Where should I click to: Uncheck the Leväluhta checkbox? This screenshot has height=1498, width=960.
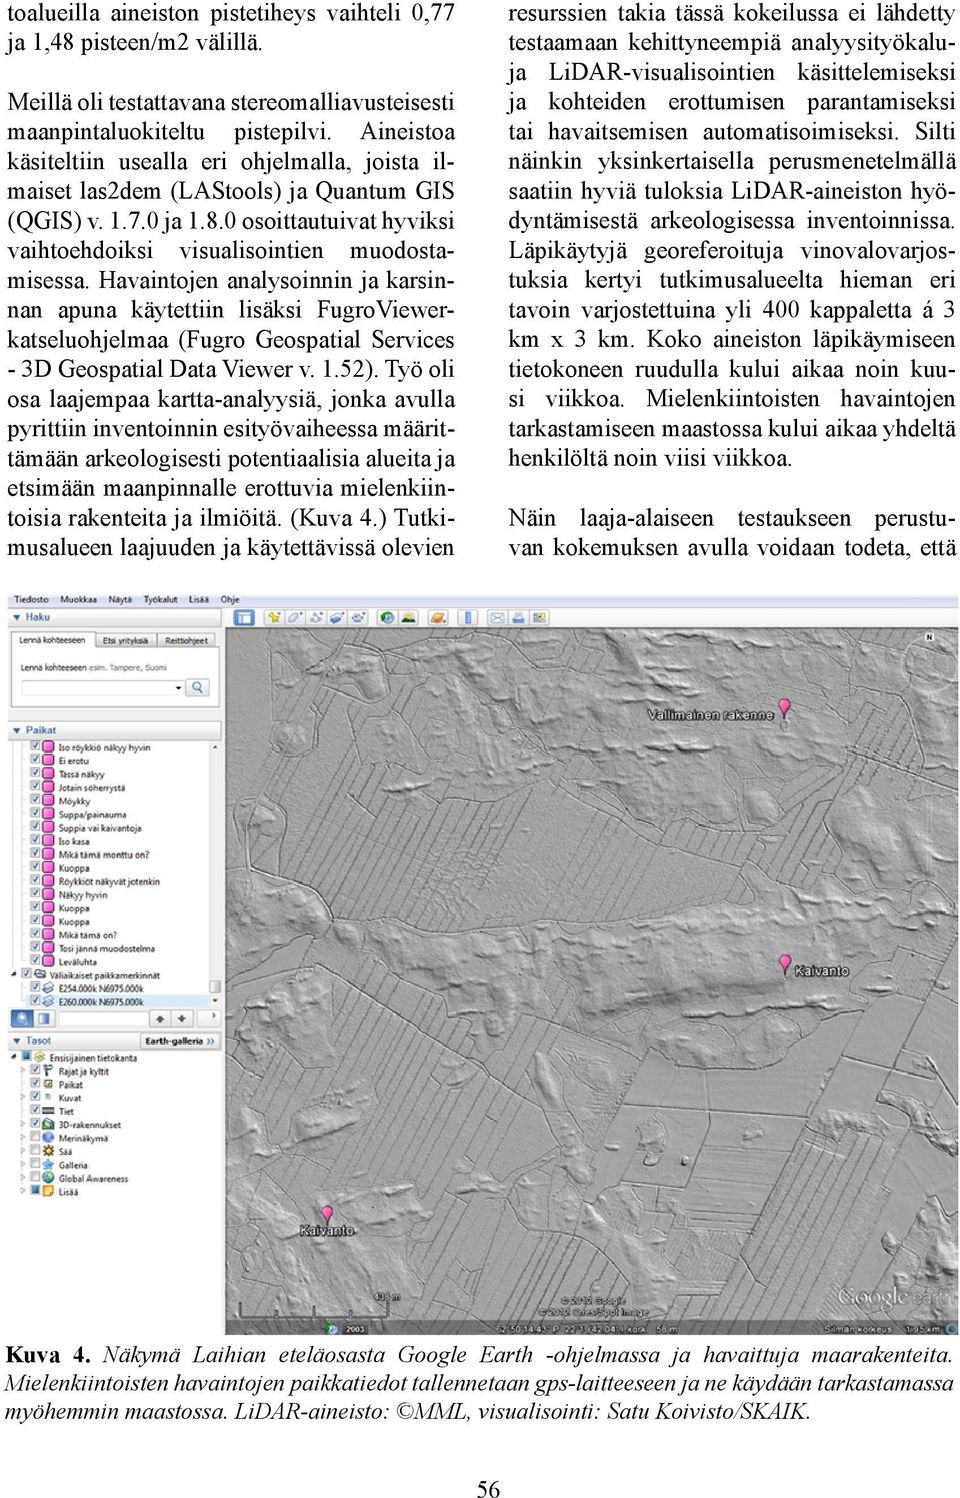(x=35, y=960)
